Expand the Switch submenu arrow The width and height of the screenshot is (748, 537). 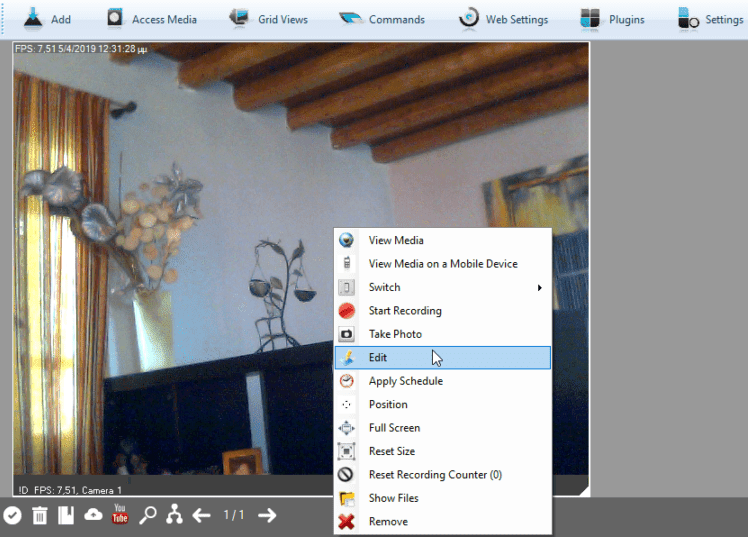pyautogui.click(x=540, y=288)
